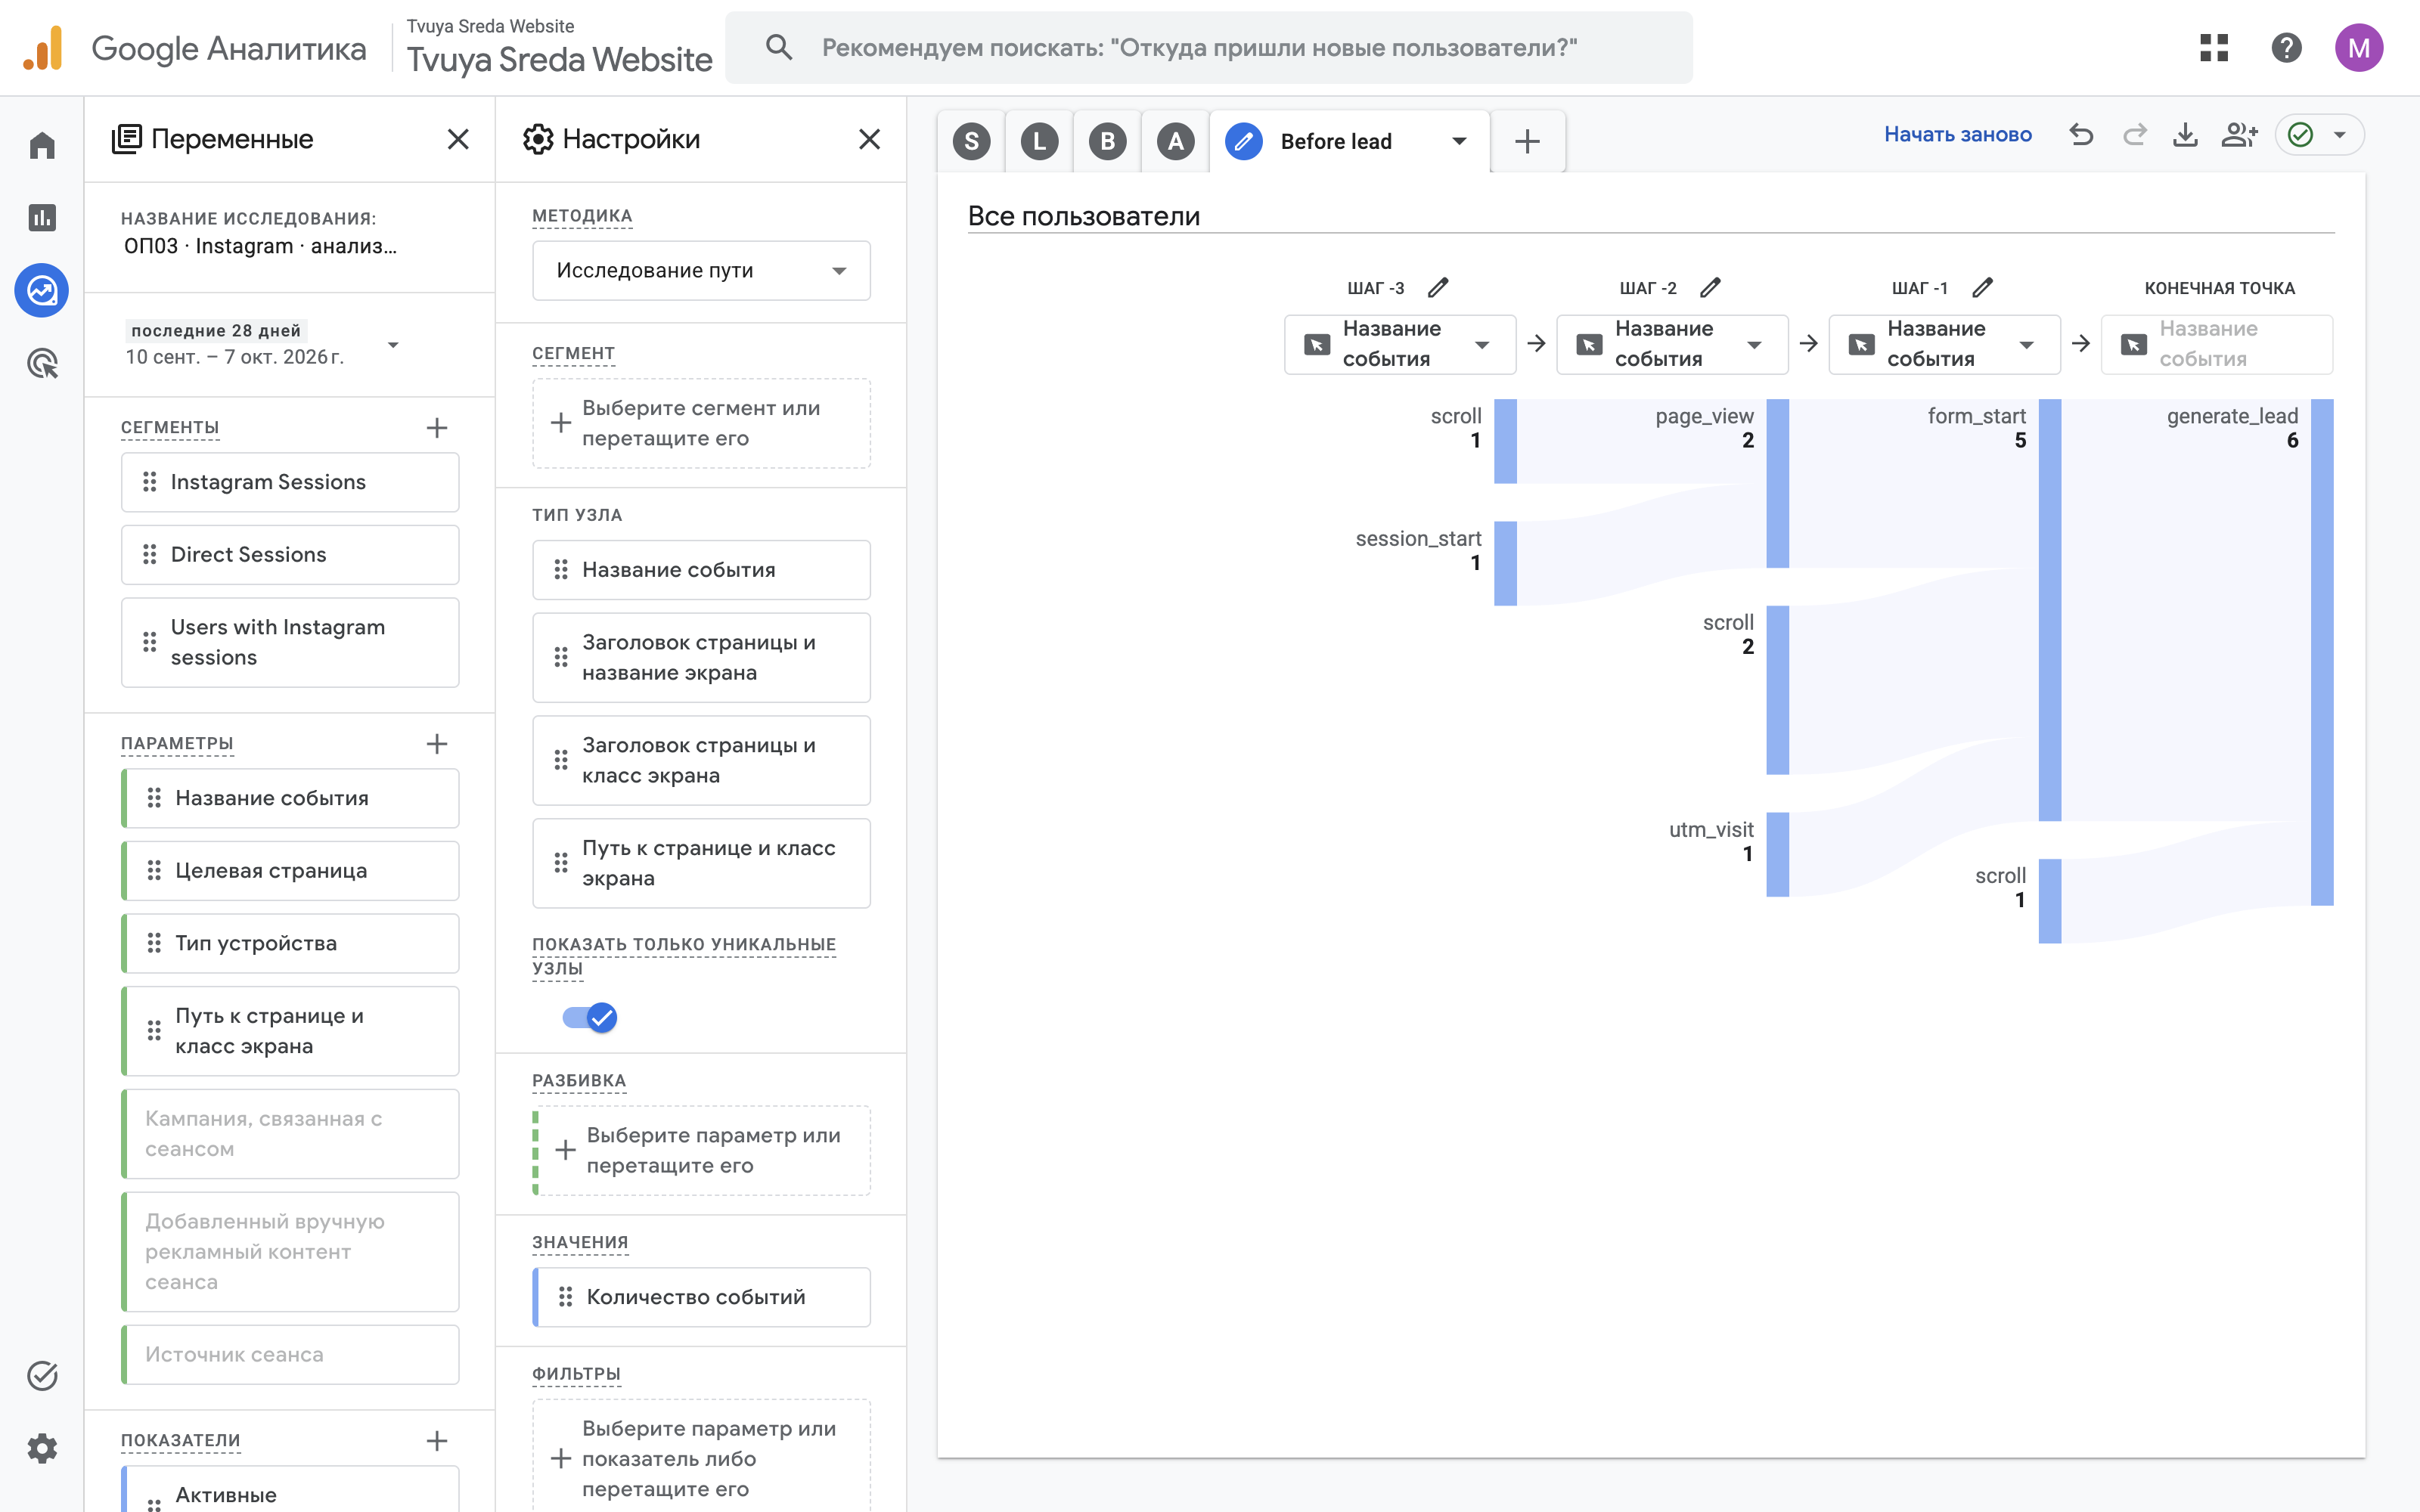Screen dimensions: 2420x1512
Task: Select the Instagram Sessions segment
Action: [x=290, y=482]
